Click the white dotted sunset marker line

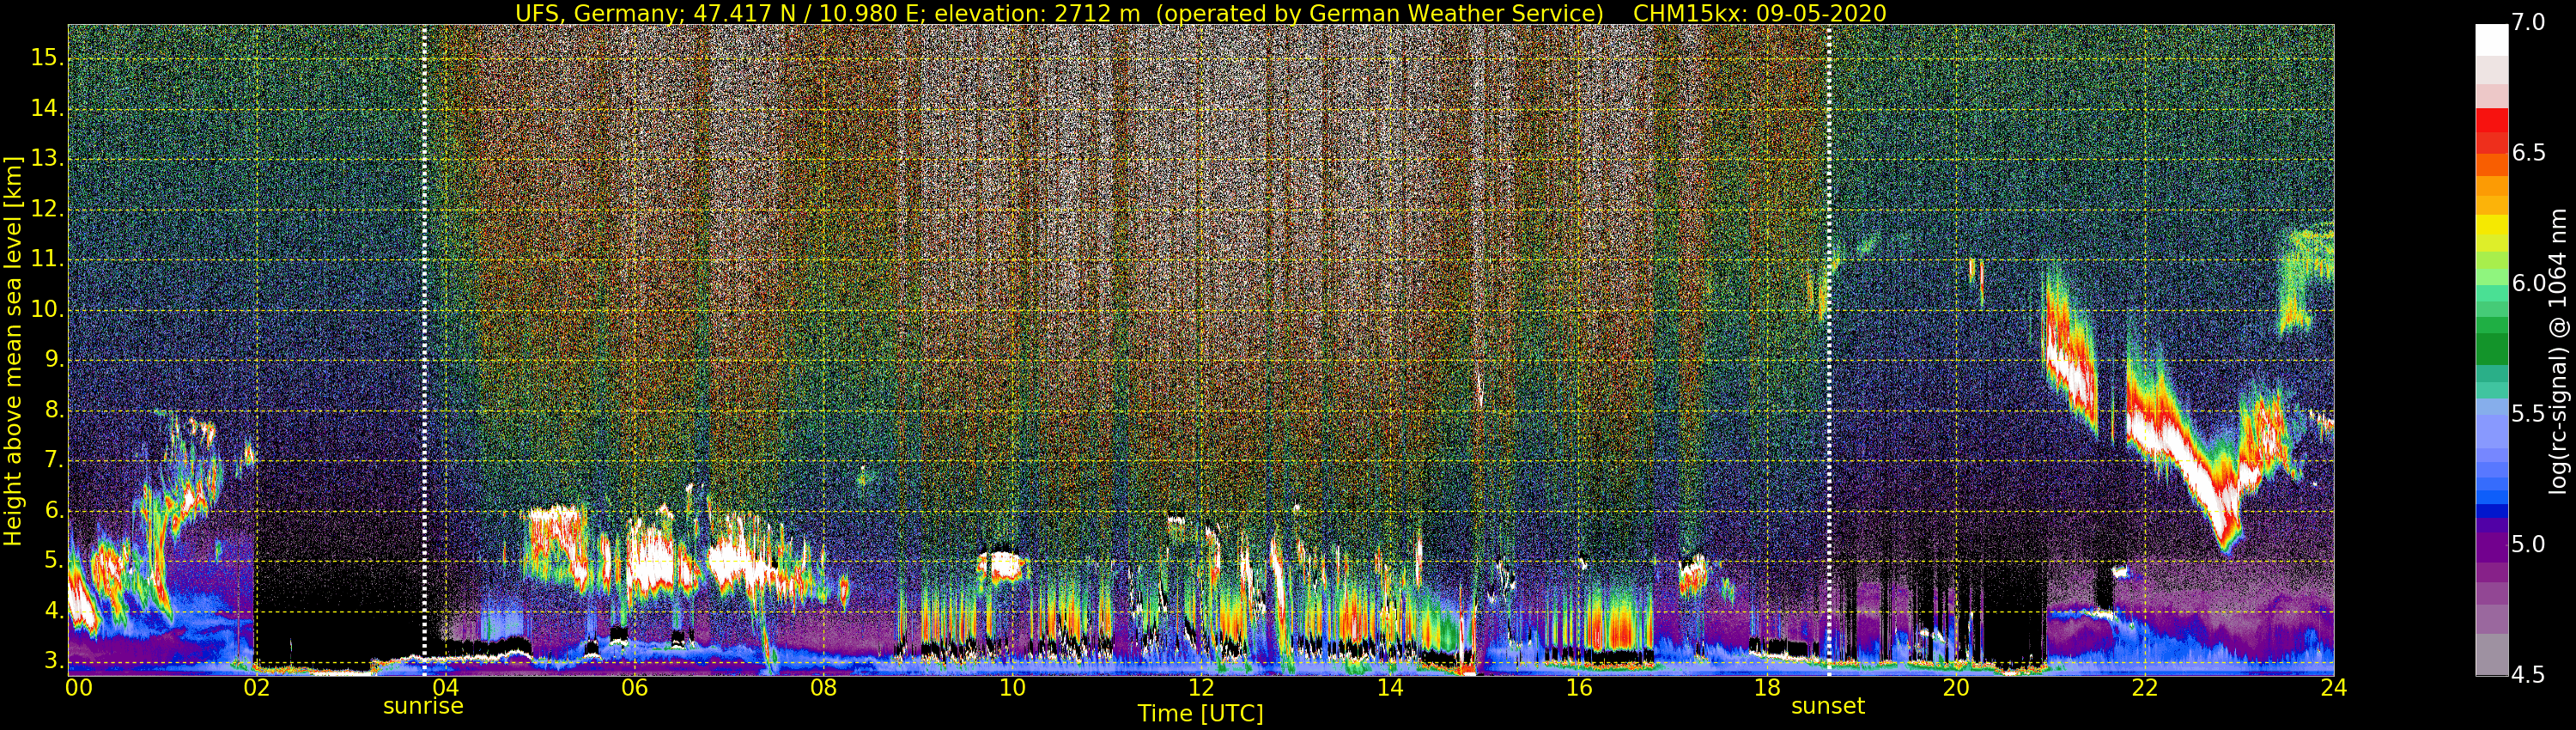(x=1829, y=350)
